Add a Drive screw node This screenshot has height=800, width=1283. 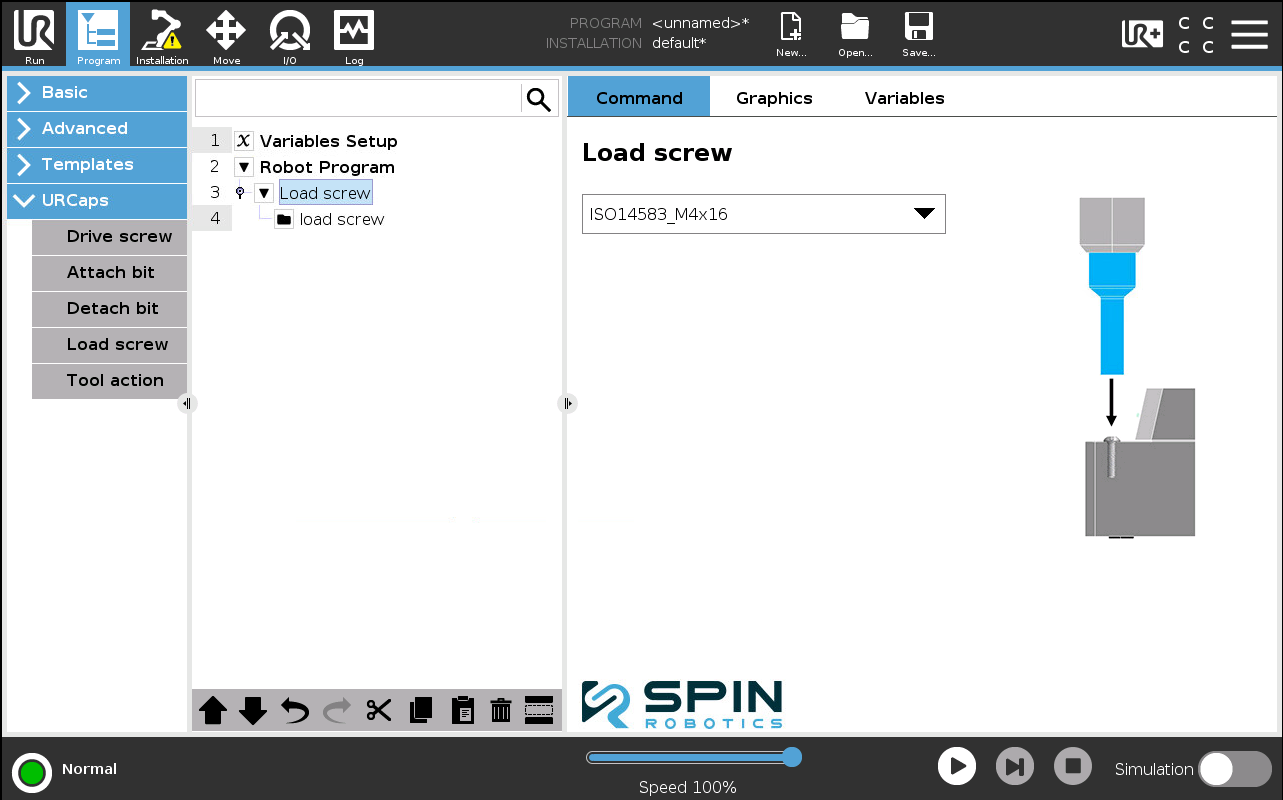coord(110,237)
